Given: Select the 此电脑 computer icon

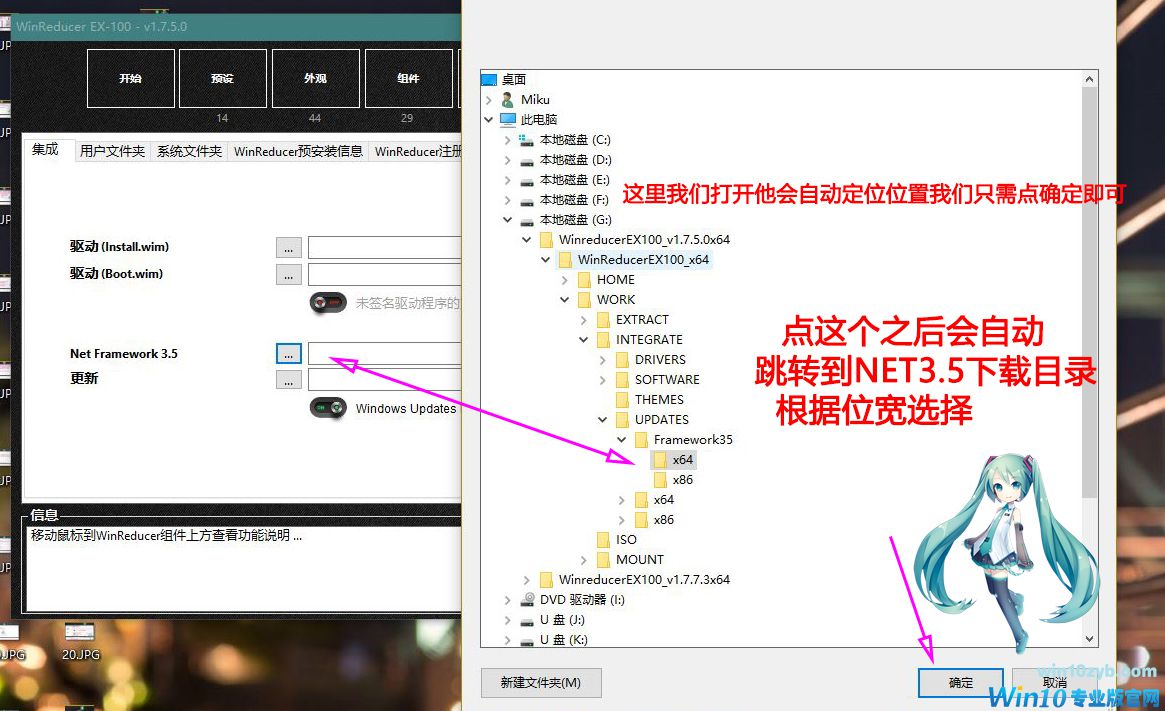Looking at the screenshot, I should (x=508, y=120).
